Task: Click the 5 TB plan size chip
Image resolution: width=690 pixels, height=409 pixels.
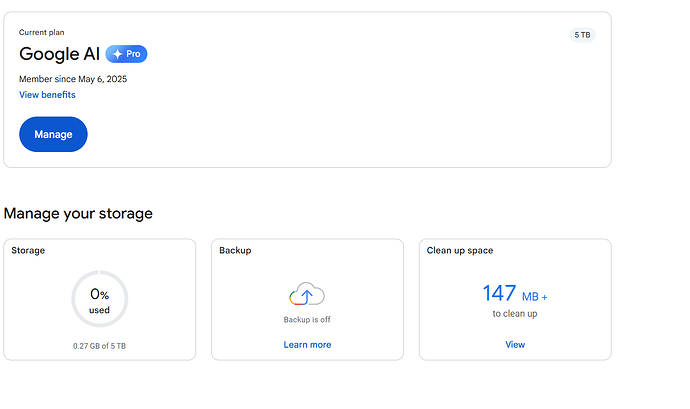Action: point(582,35)
